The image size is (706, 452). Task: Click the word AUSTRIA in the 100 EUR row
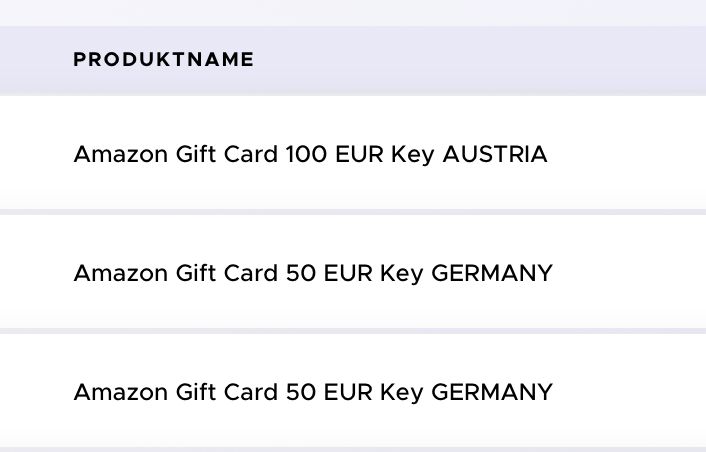495,154
